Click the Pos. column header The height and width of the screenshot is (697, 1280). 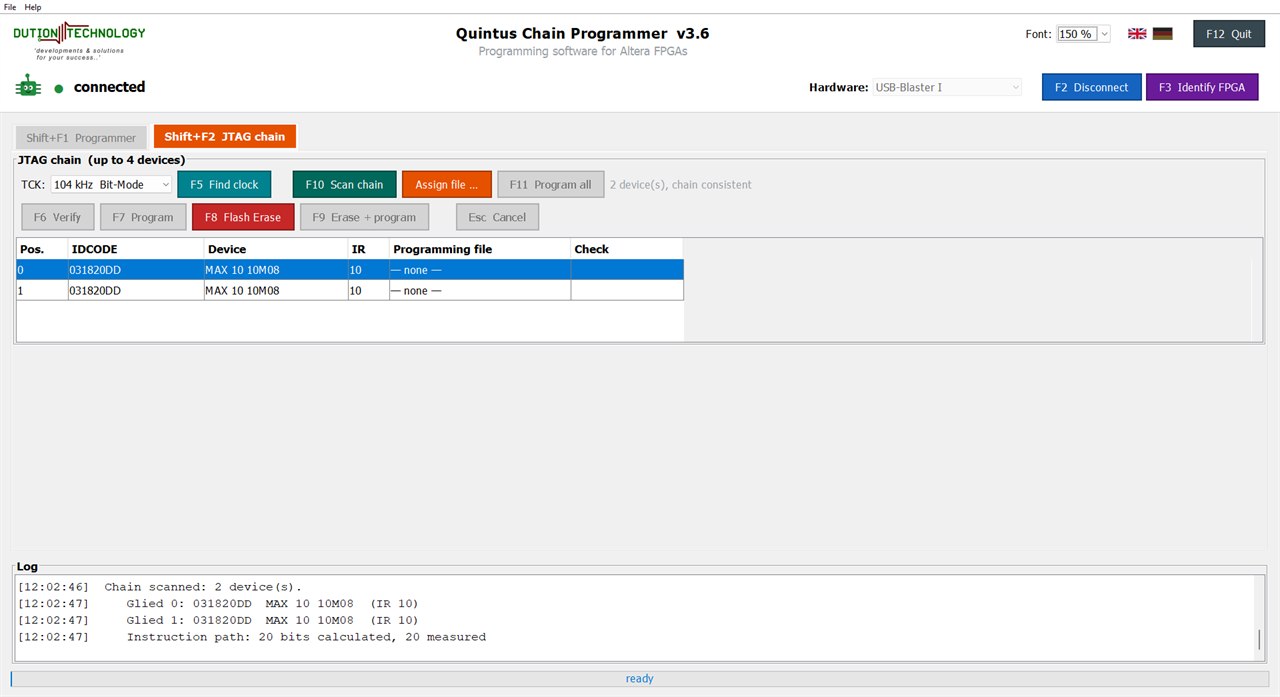click(x=42, y=249)
